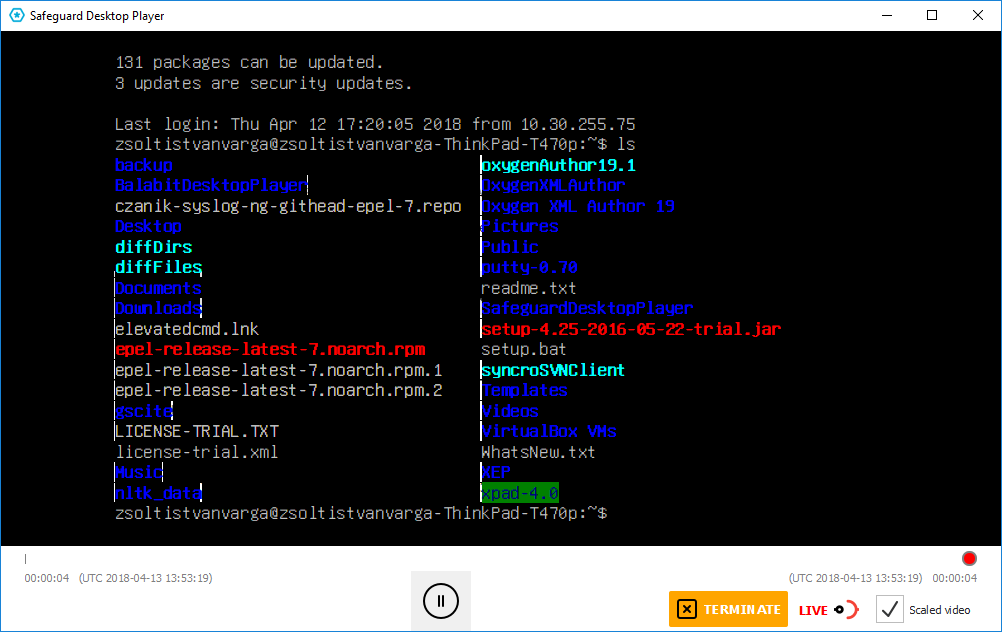Click the 'Music' directory text
Viewport: 1002px width, 632px height.
139,472
